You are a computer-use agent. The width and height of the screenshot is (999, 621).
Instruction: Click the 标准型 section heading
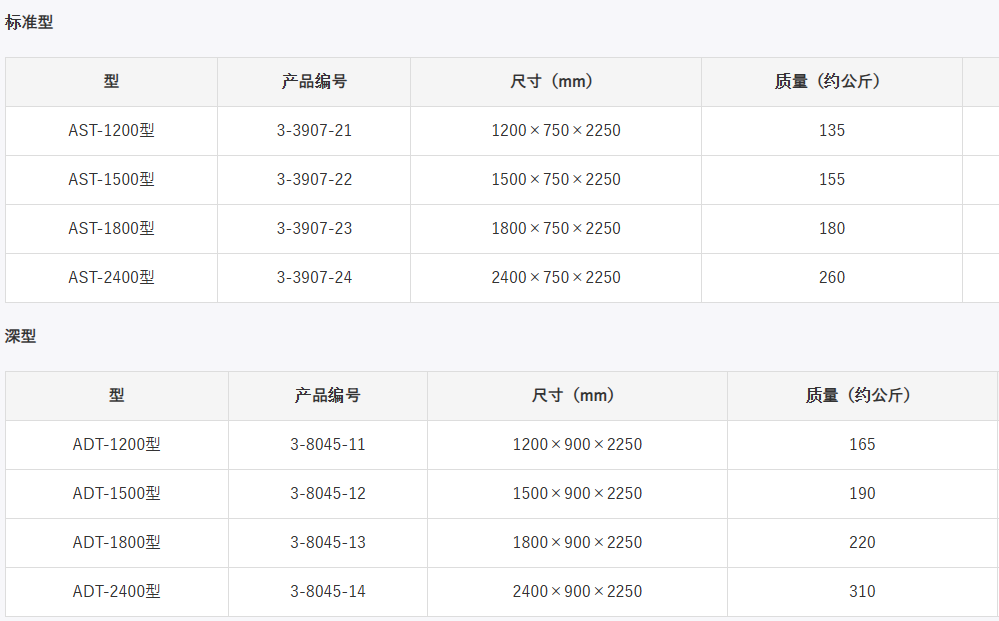[29, 22]
